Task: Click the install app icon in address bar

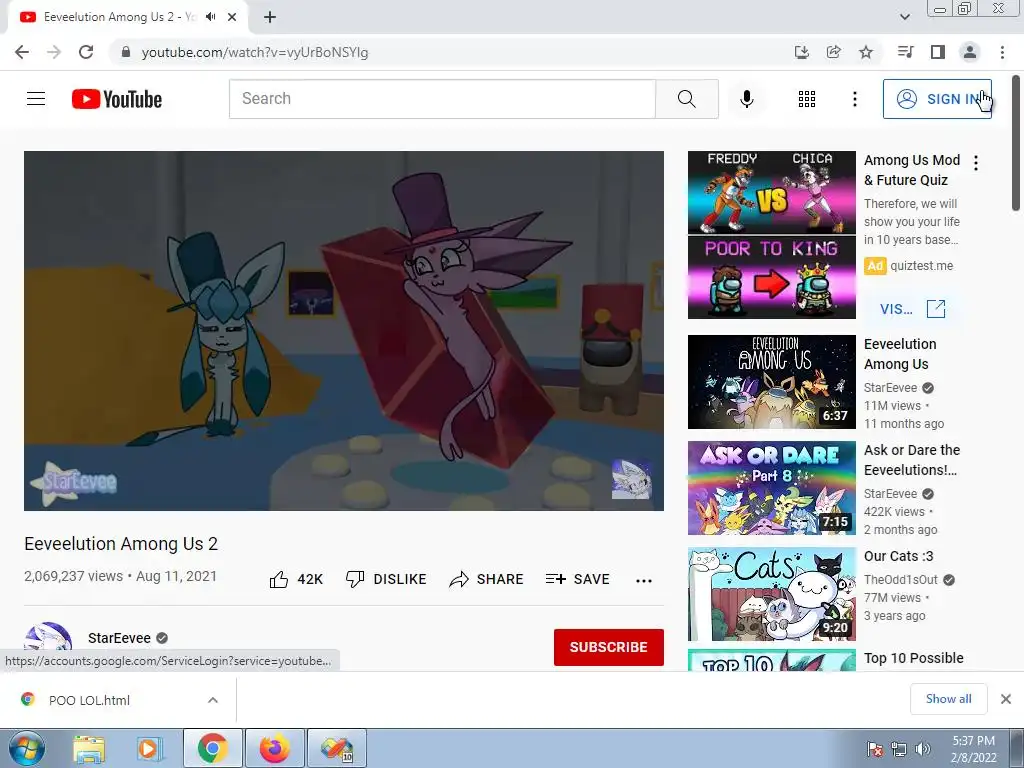Action: 802,52
